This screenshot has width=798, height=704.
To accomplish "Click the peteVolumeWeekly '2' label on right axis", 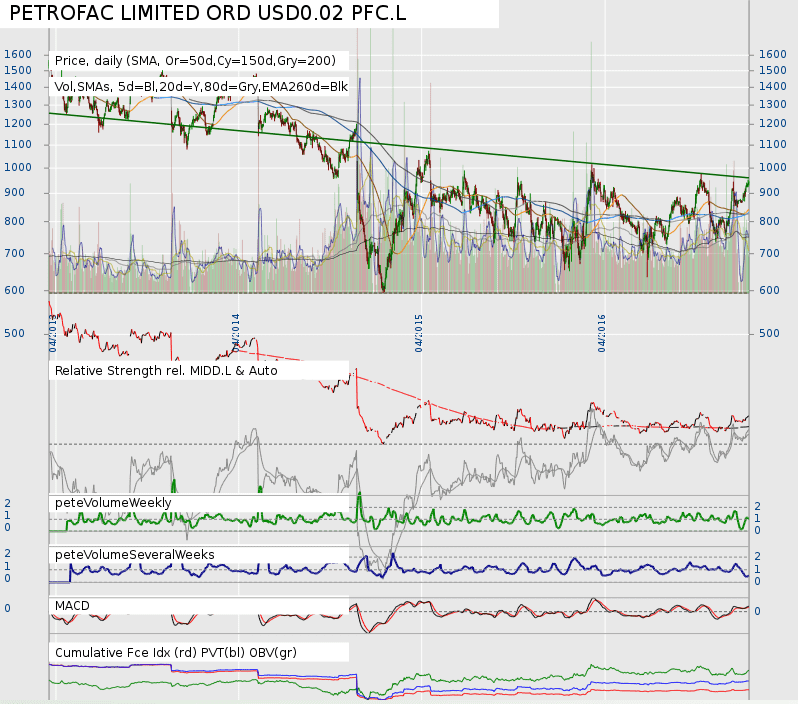I will pyautogui.click(x=757, y=506).
